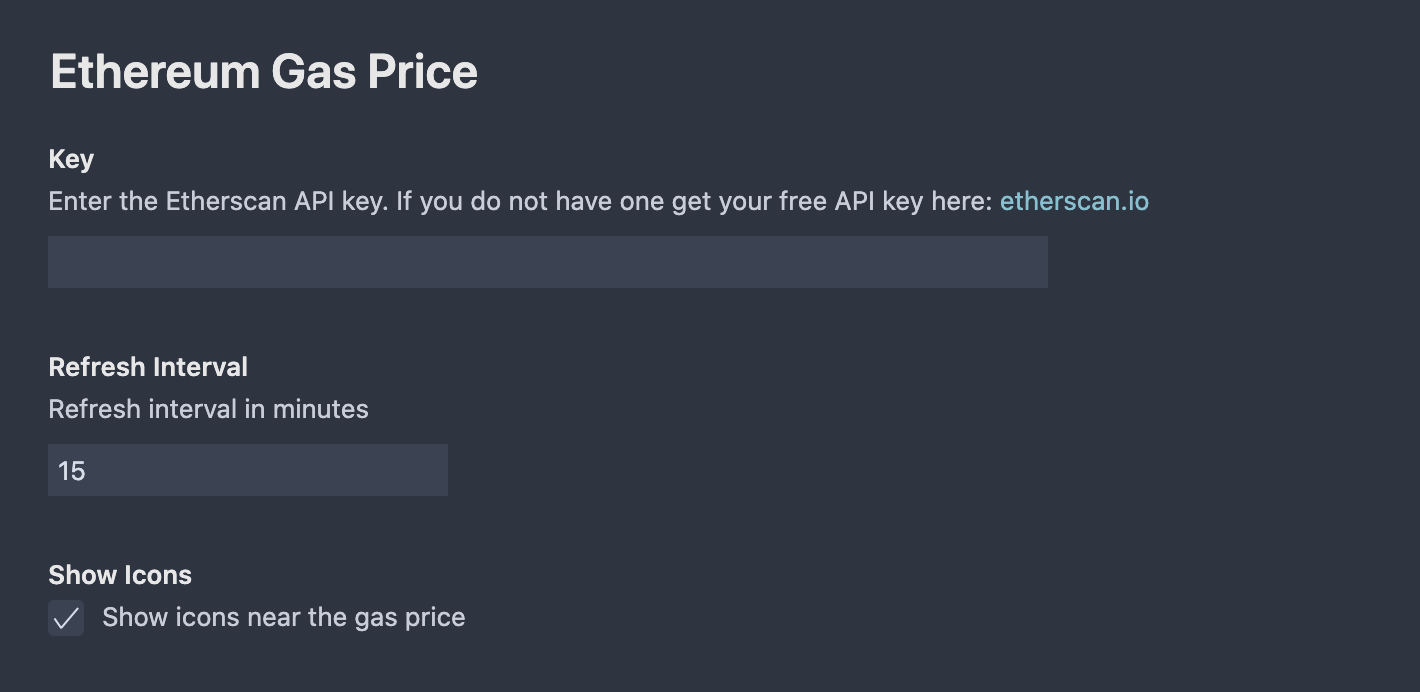Focus the empty Etherscan API key field
Viewport: 1420px width, 692px height.
[x=547, y=262]
